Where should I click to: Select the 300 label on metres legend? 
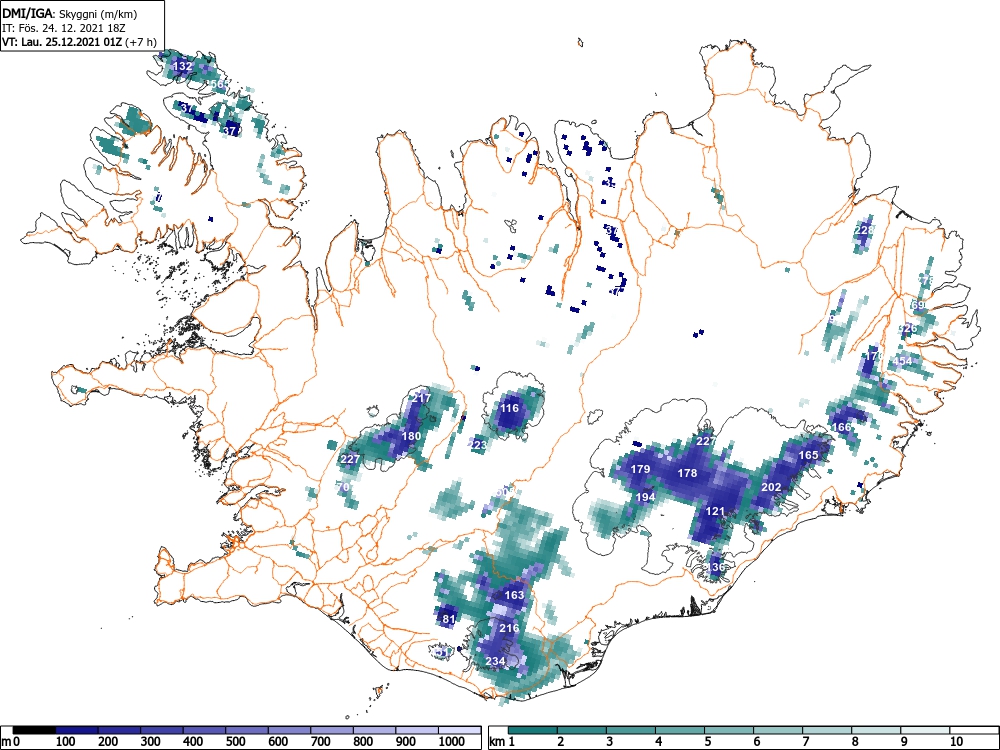click(151, 741)
